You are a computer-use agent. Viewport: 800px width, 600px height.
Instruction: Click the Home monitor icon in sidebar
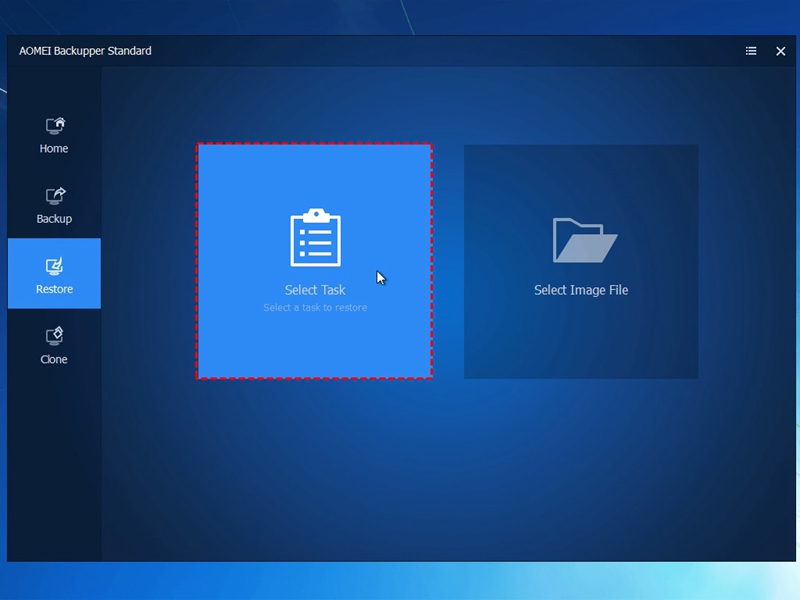coord(55,126)
